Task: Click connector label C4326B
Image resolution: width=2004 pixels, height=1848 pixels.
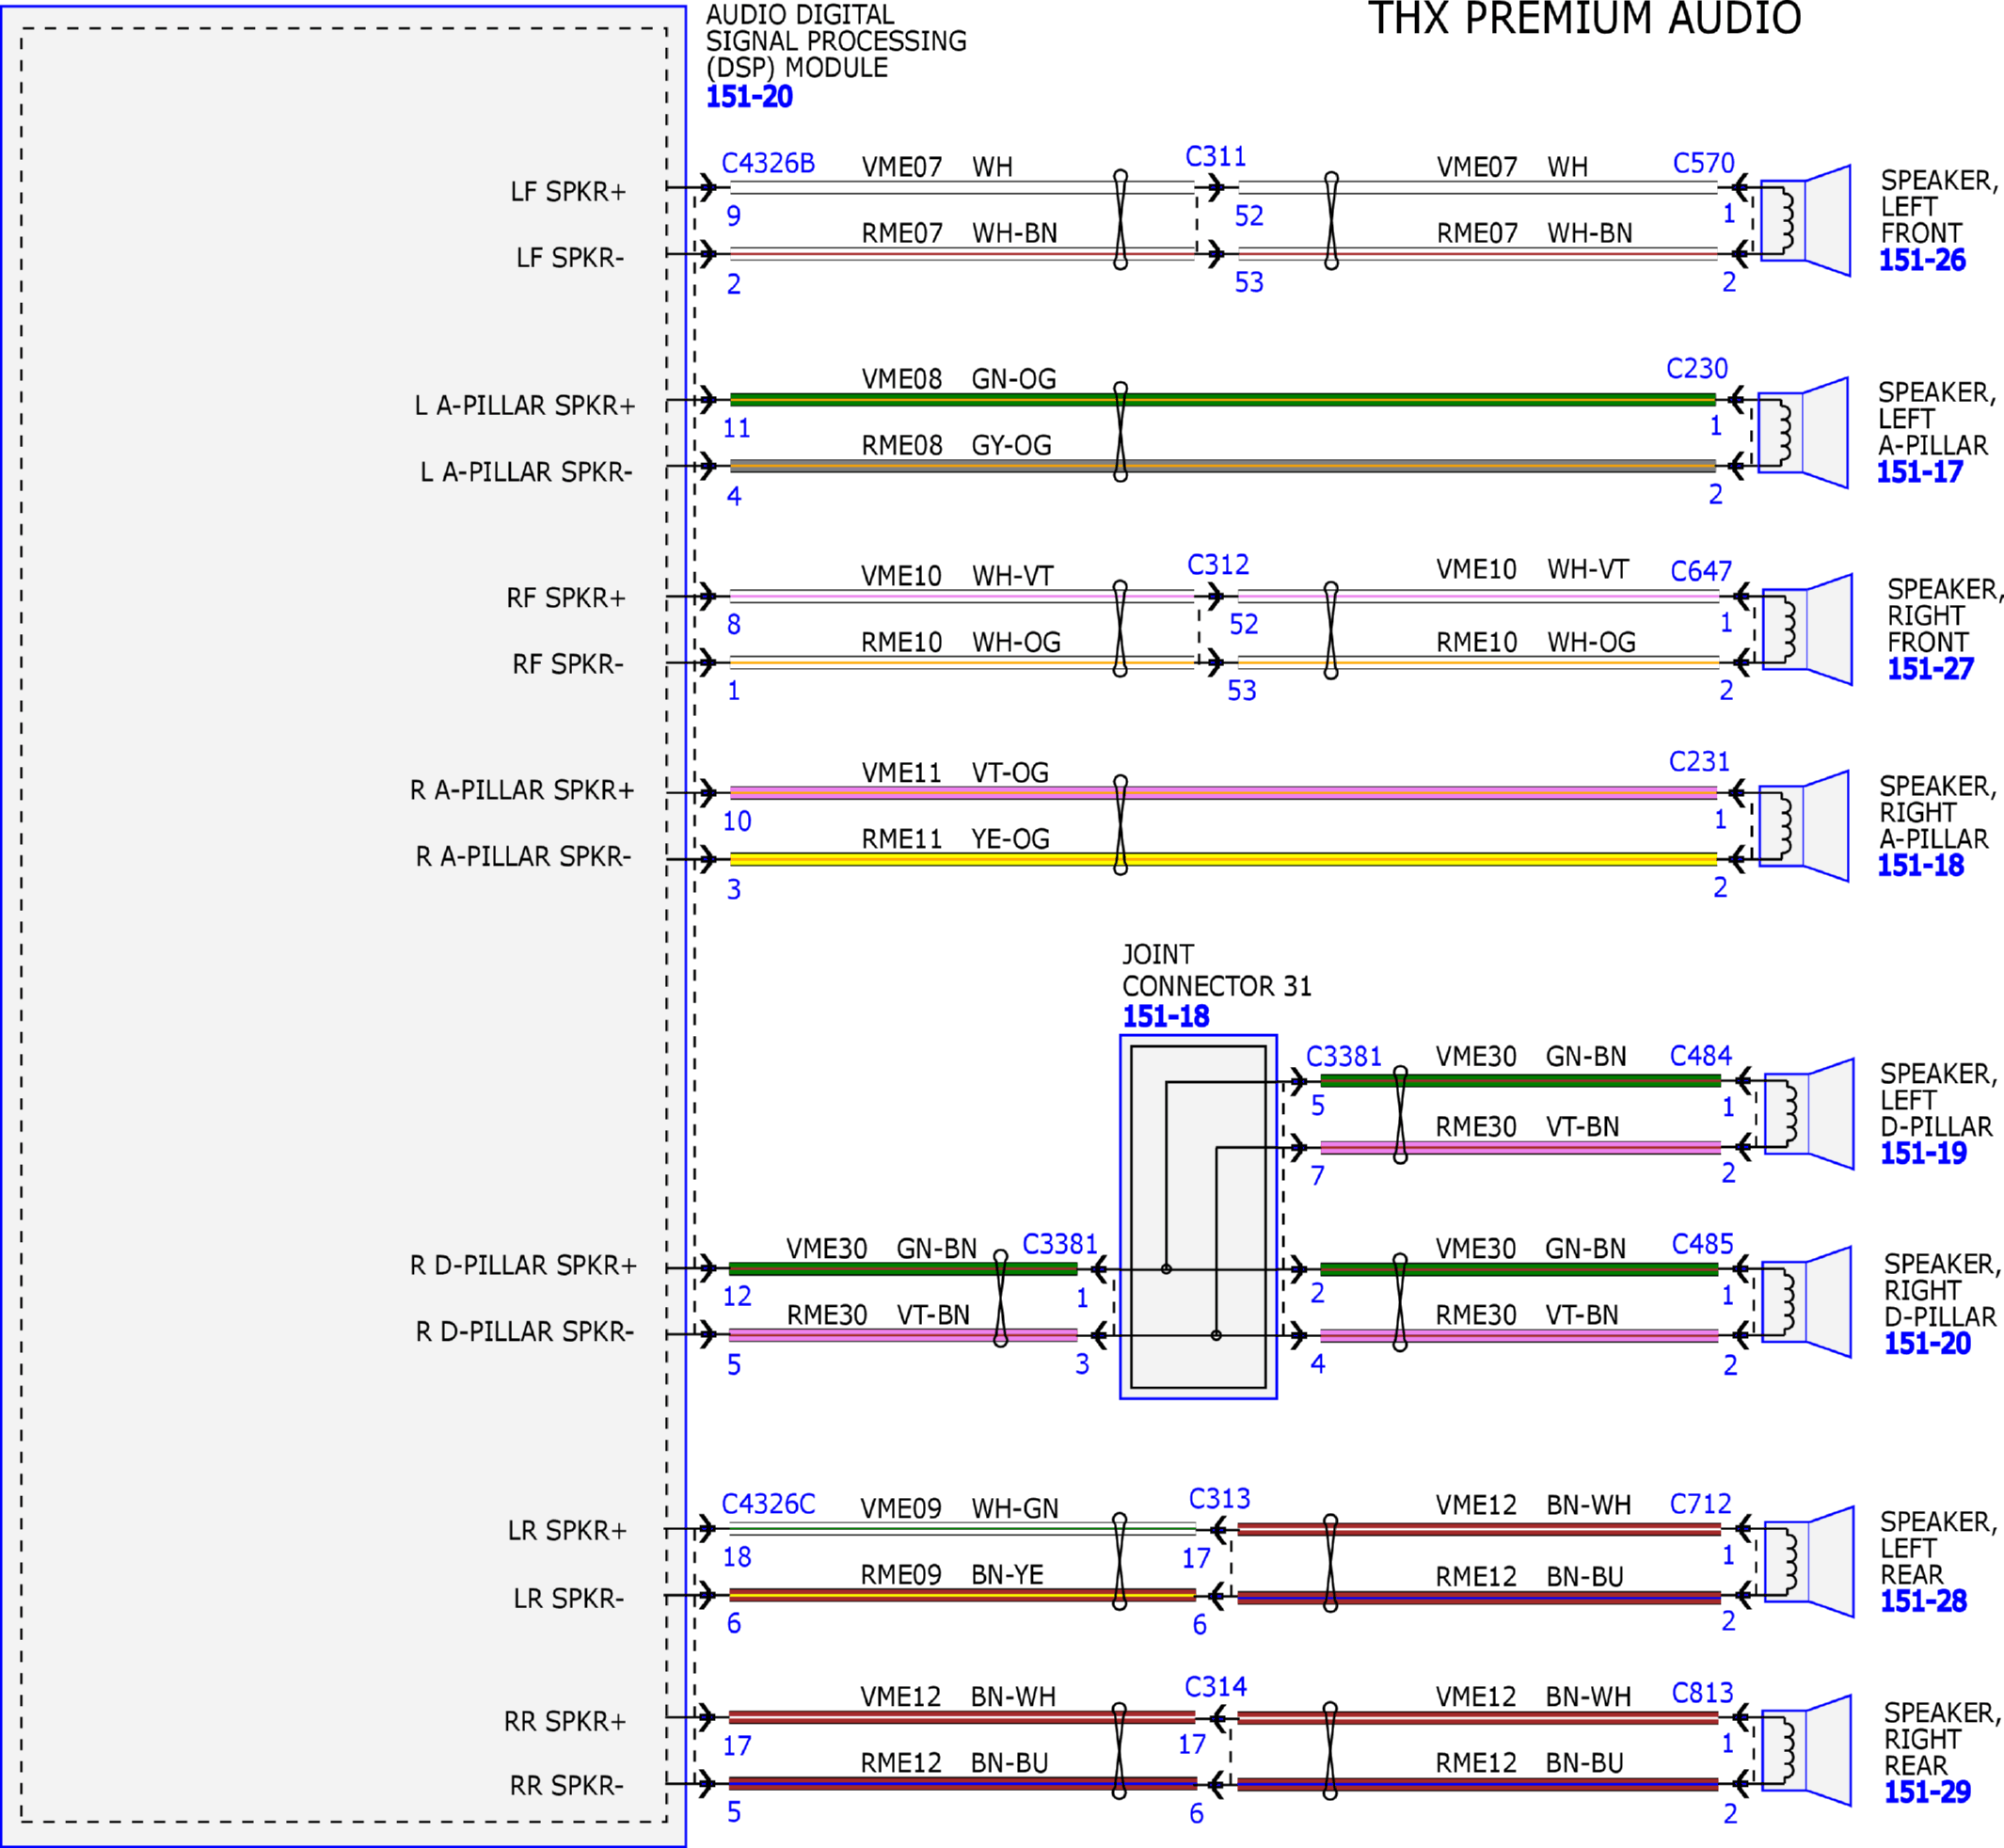Action: click(768, 163)
